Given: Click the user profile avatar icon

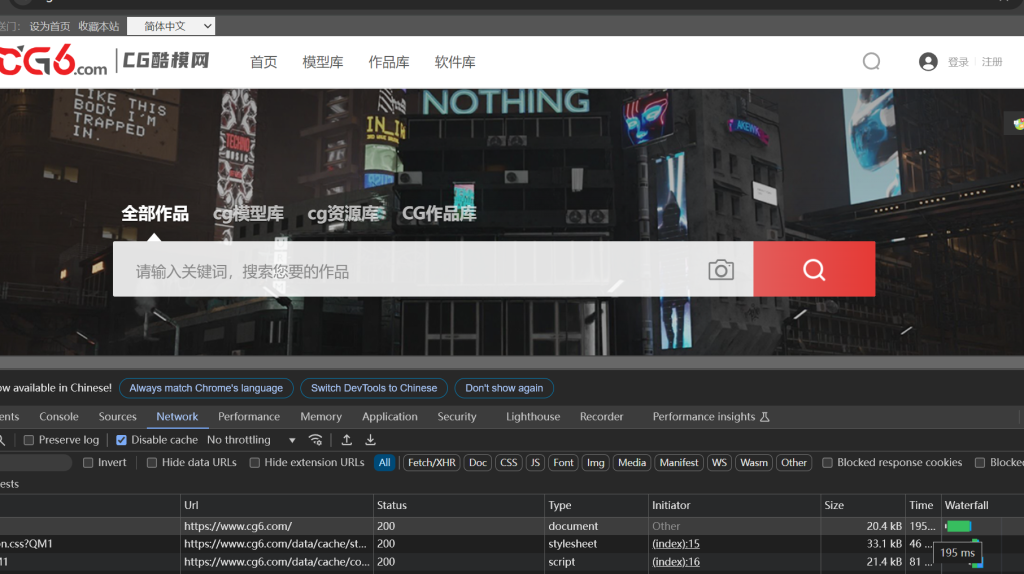Looking at the screenshot, I should (928, 62).
